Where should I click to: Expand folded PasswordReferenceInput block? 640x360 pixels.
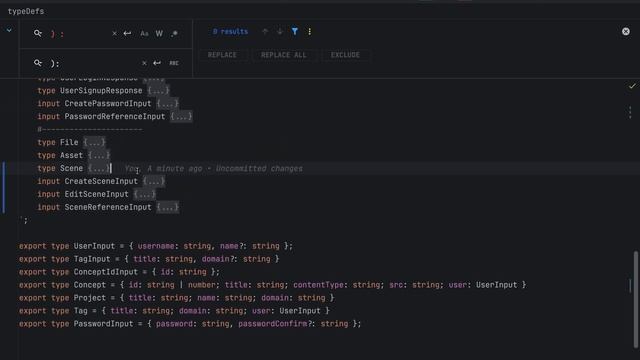pos(181,117)
